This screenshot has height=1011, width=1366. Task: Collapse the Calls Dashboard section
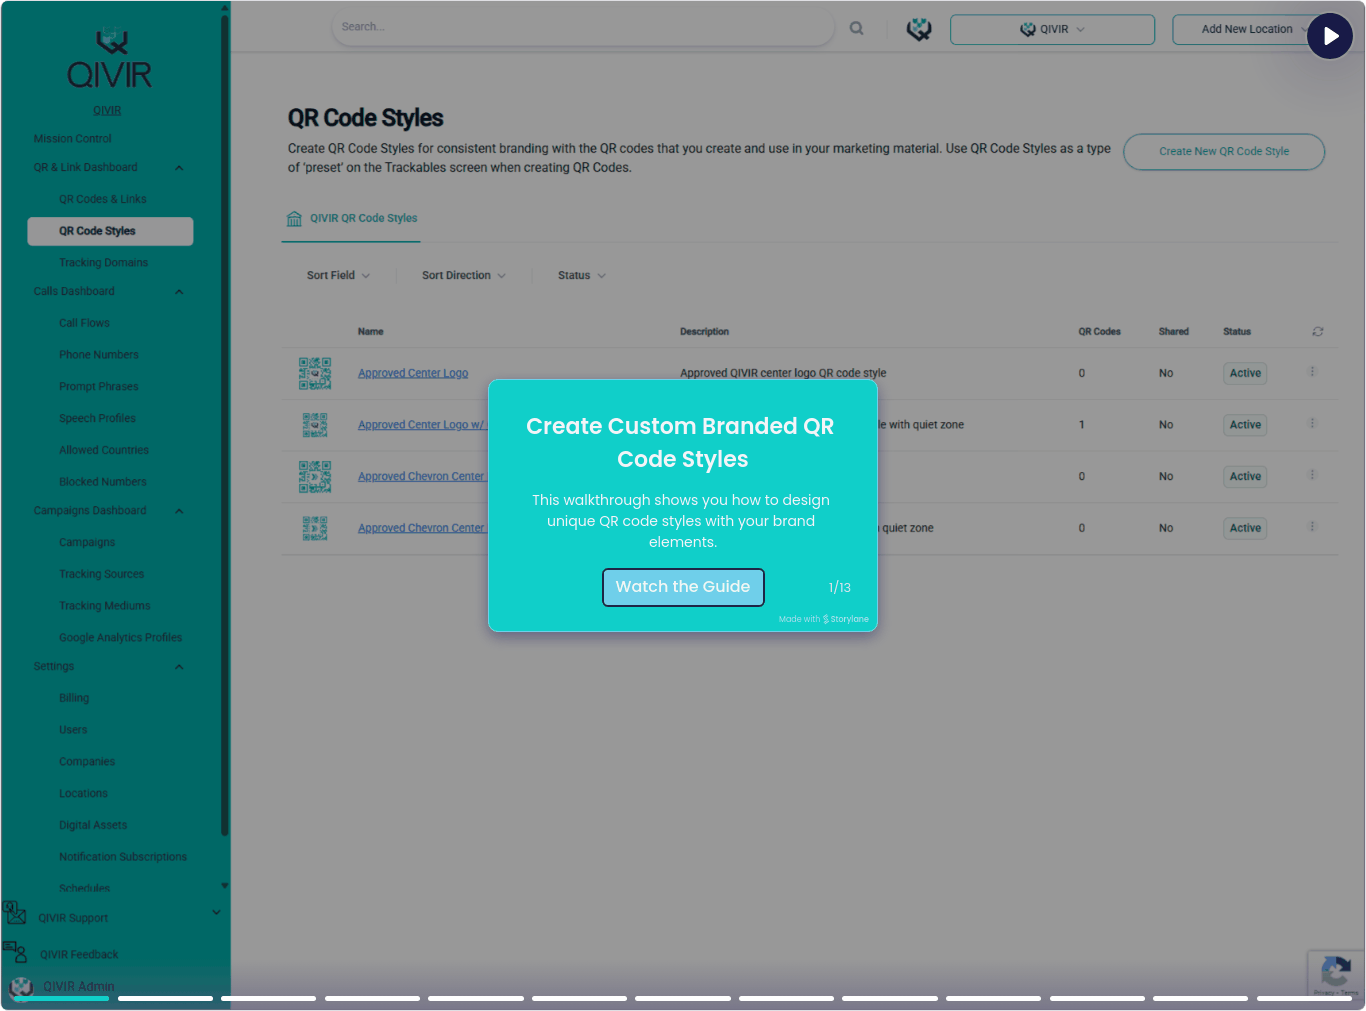[x=179, y=292]
